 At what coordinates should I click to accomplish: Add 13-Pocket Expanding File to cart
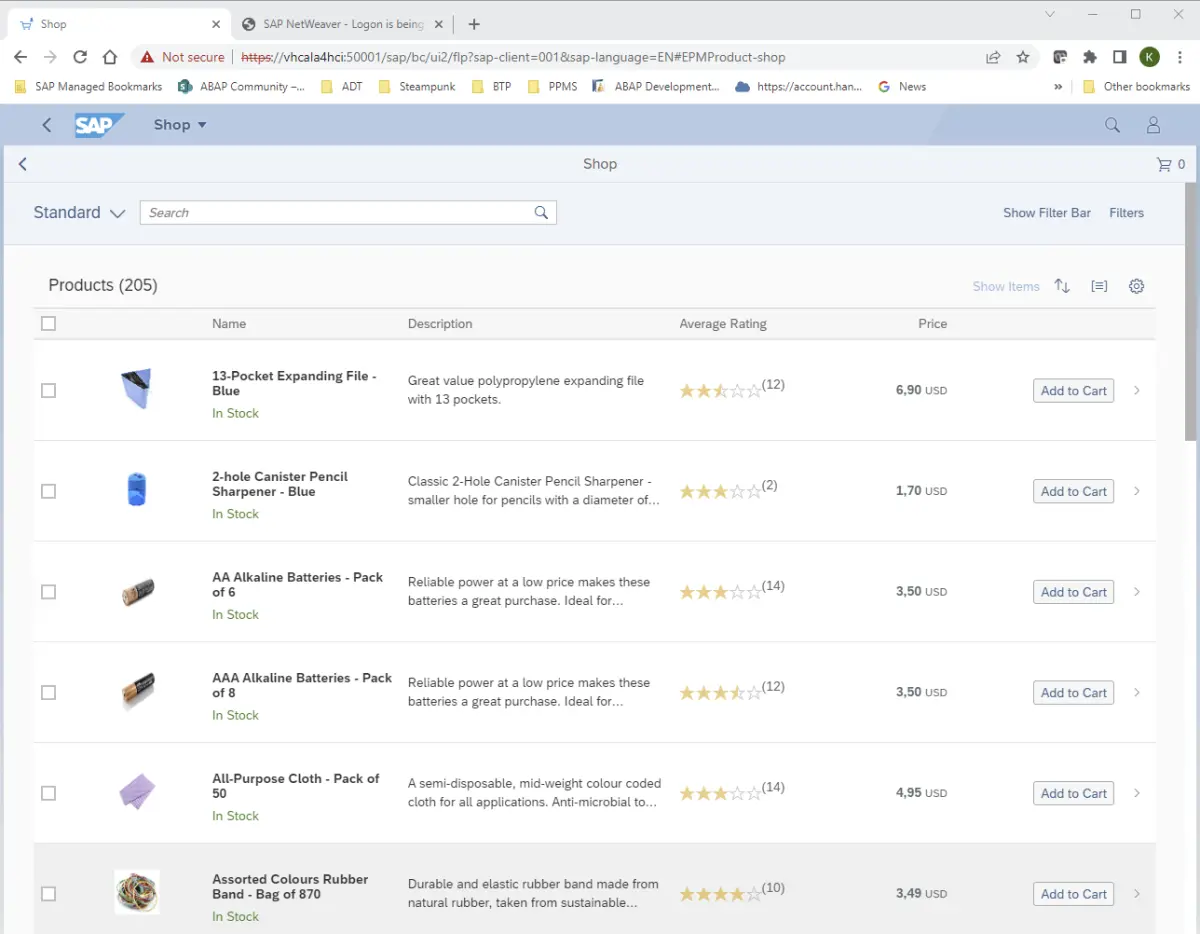[x=1073, y=391]
